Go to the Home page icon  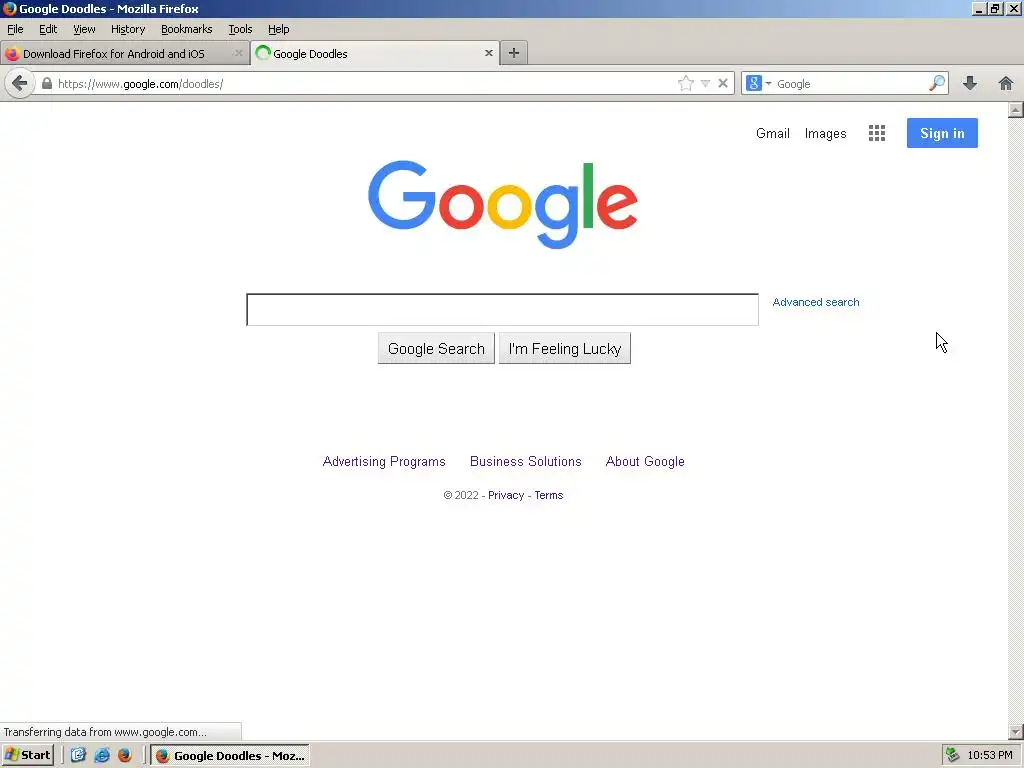(x=1006, y=84)
